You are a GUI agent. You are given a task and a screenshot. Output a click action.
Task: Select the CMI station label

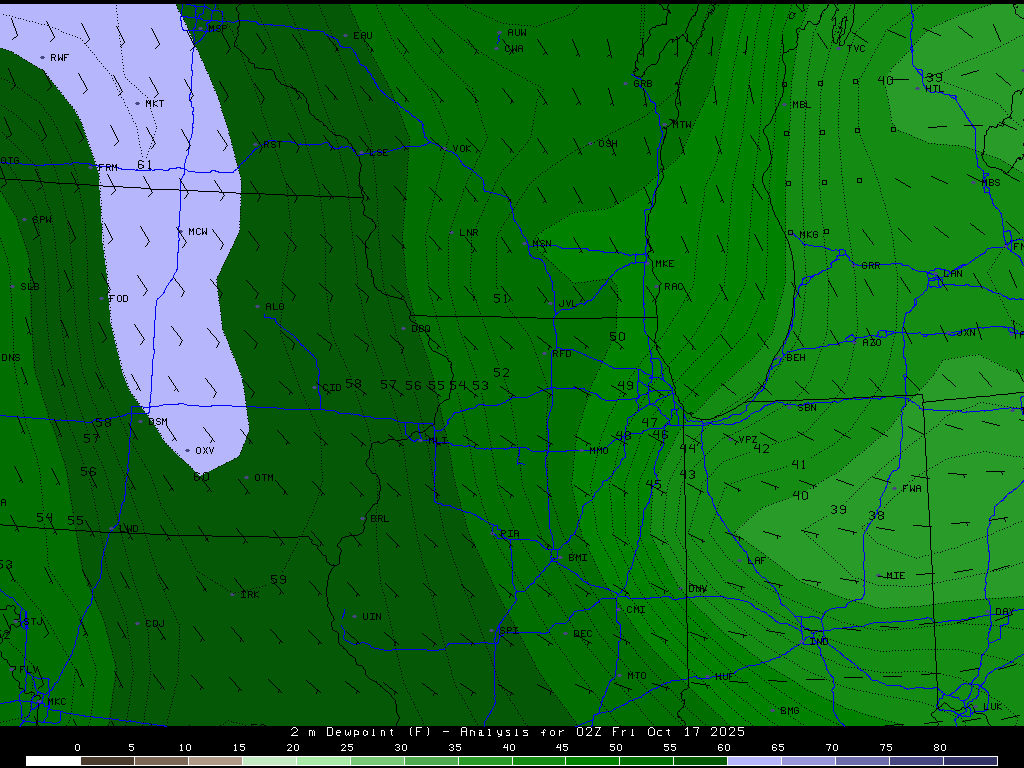(635, 609)
